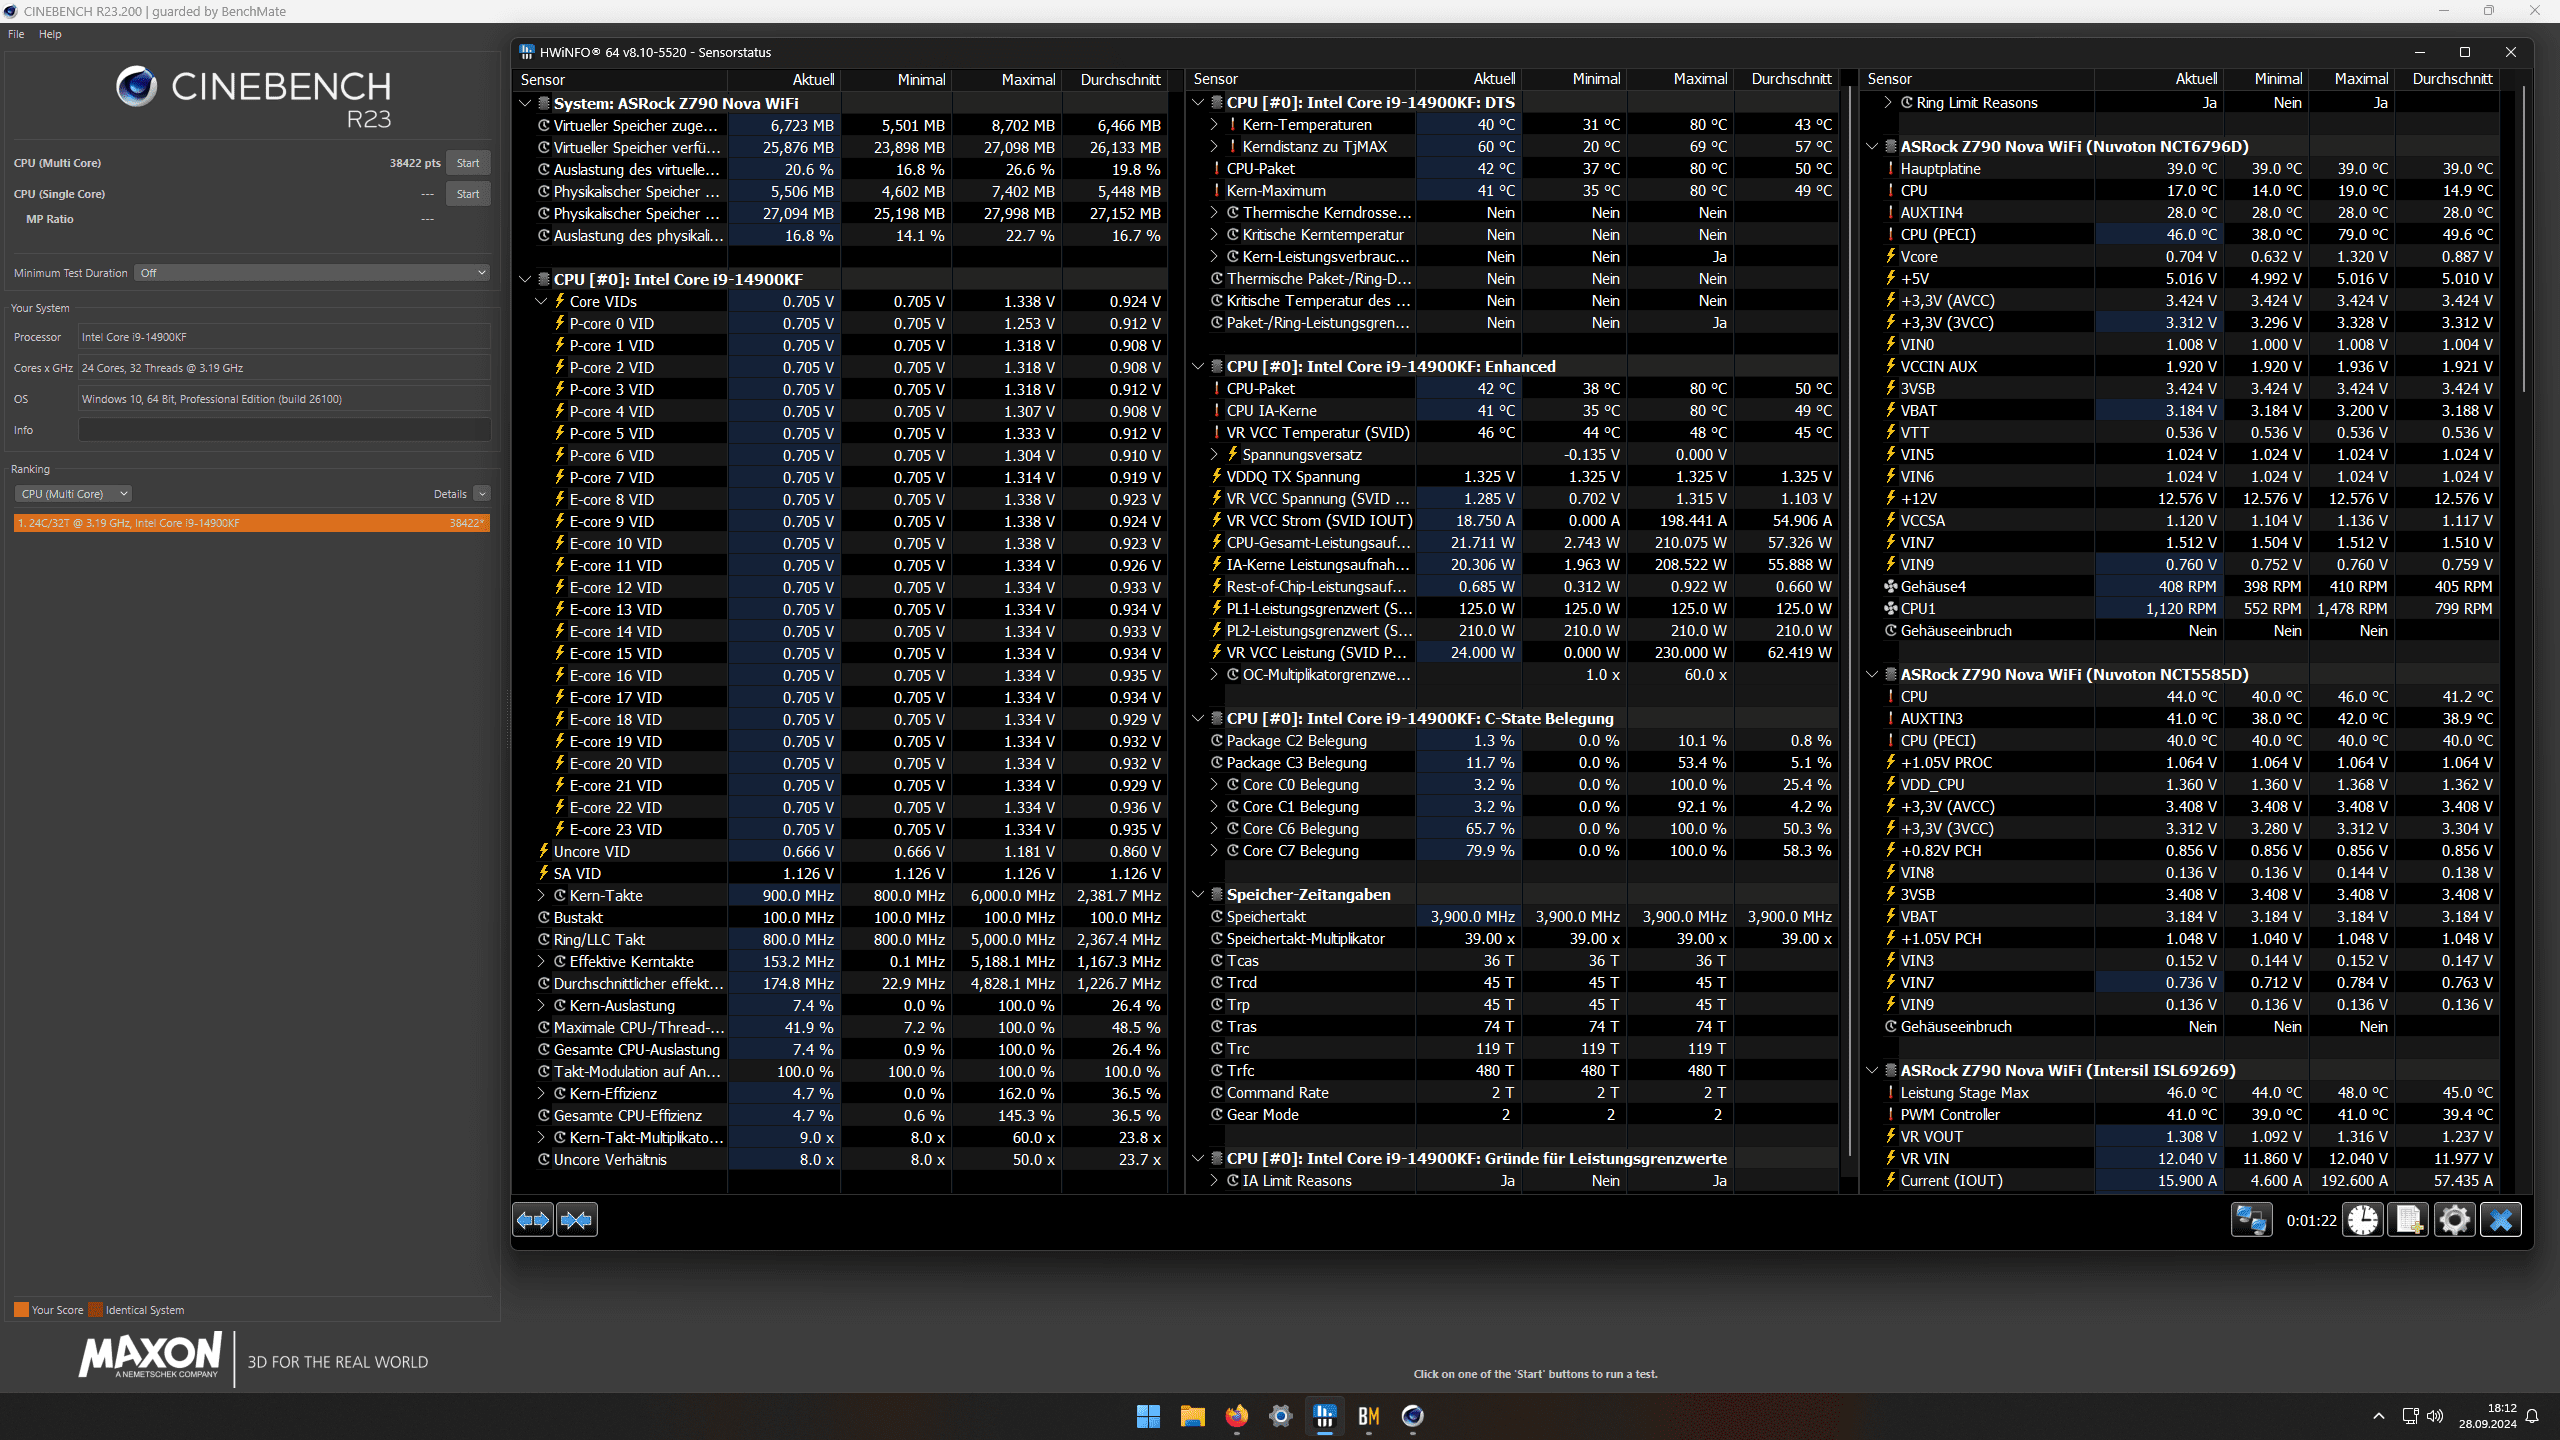Expand the Kern-Temperaturen sensor row

point(1214,125)
